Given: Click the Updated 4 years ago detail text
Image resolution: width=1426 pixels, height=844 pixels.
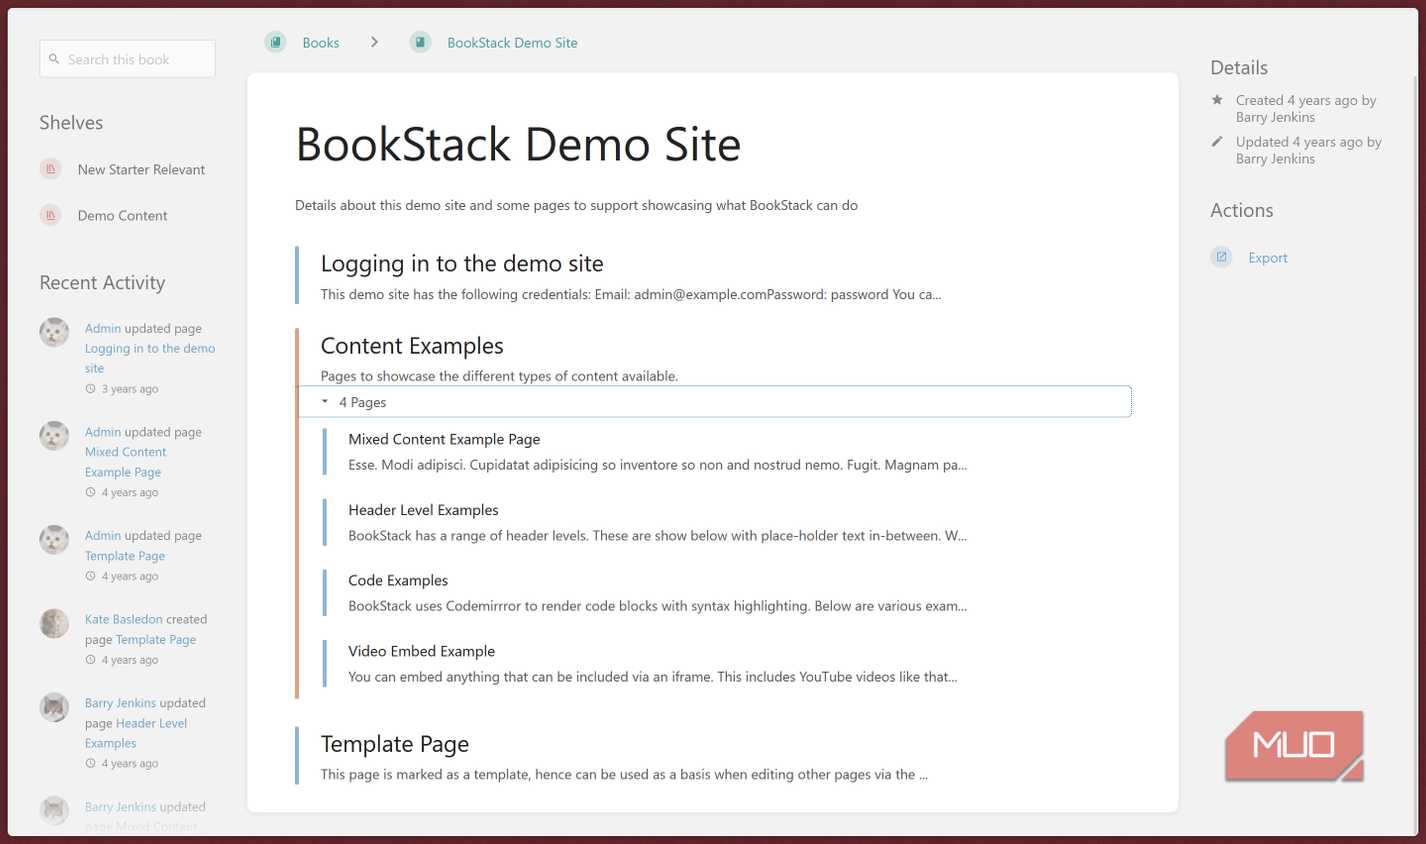Looking at the screenshot, I should point(1308,150).
